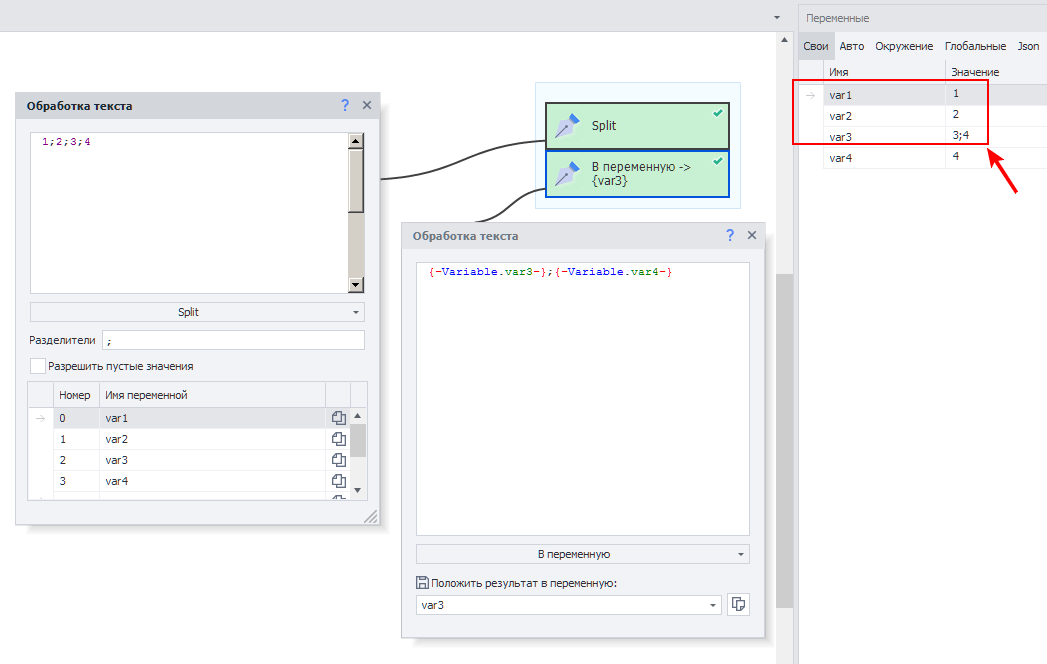Switch to the Глобальные variables tab
The width and height of the screenshot is (1047, 664).
click(x=975, y=46)
